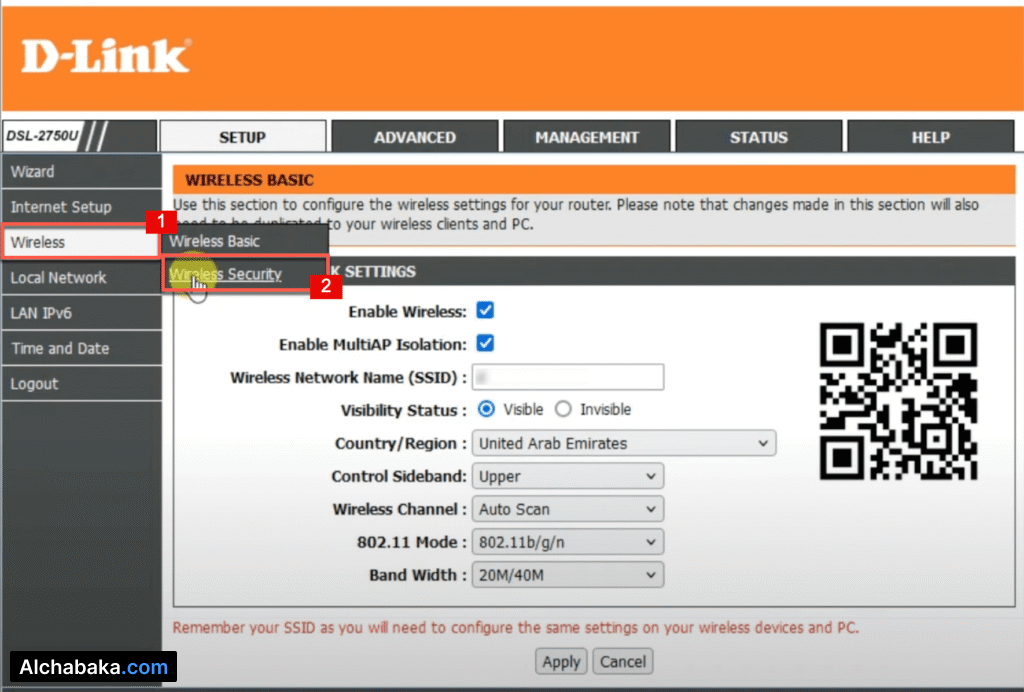
Task: Click the D-Link logo
Action: pos(106,56)
